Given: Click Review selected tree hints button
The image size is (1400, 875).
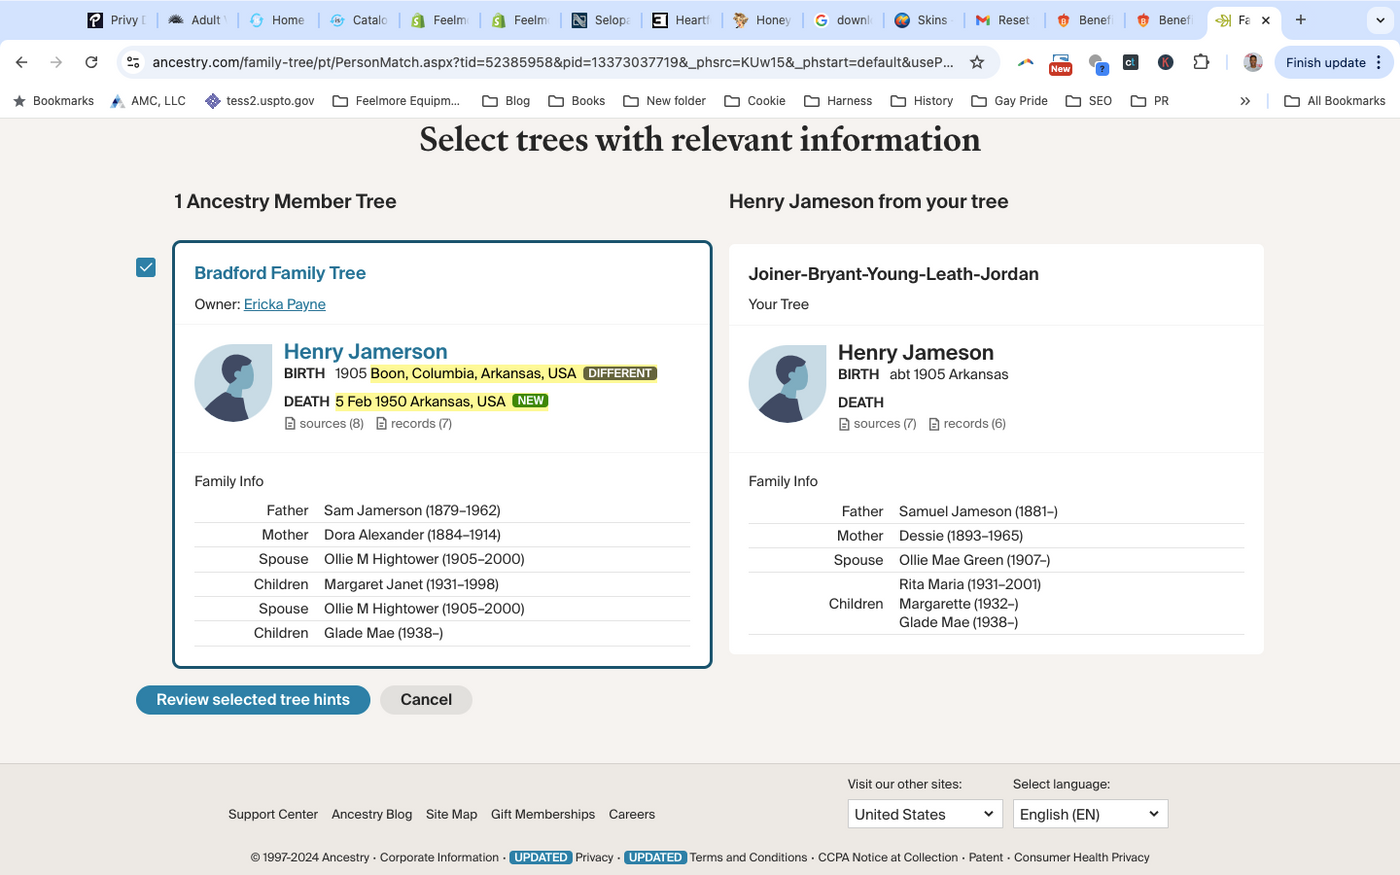Looking at the screenshot, I should (253, 700).
